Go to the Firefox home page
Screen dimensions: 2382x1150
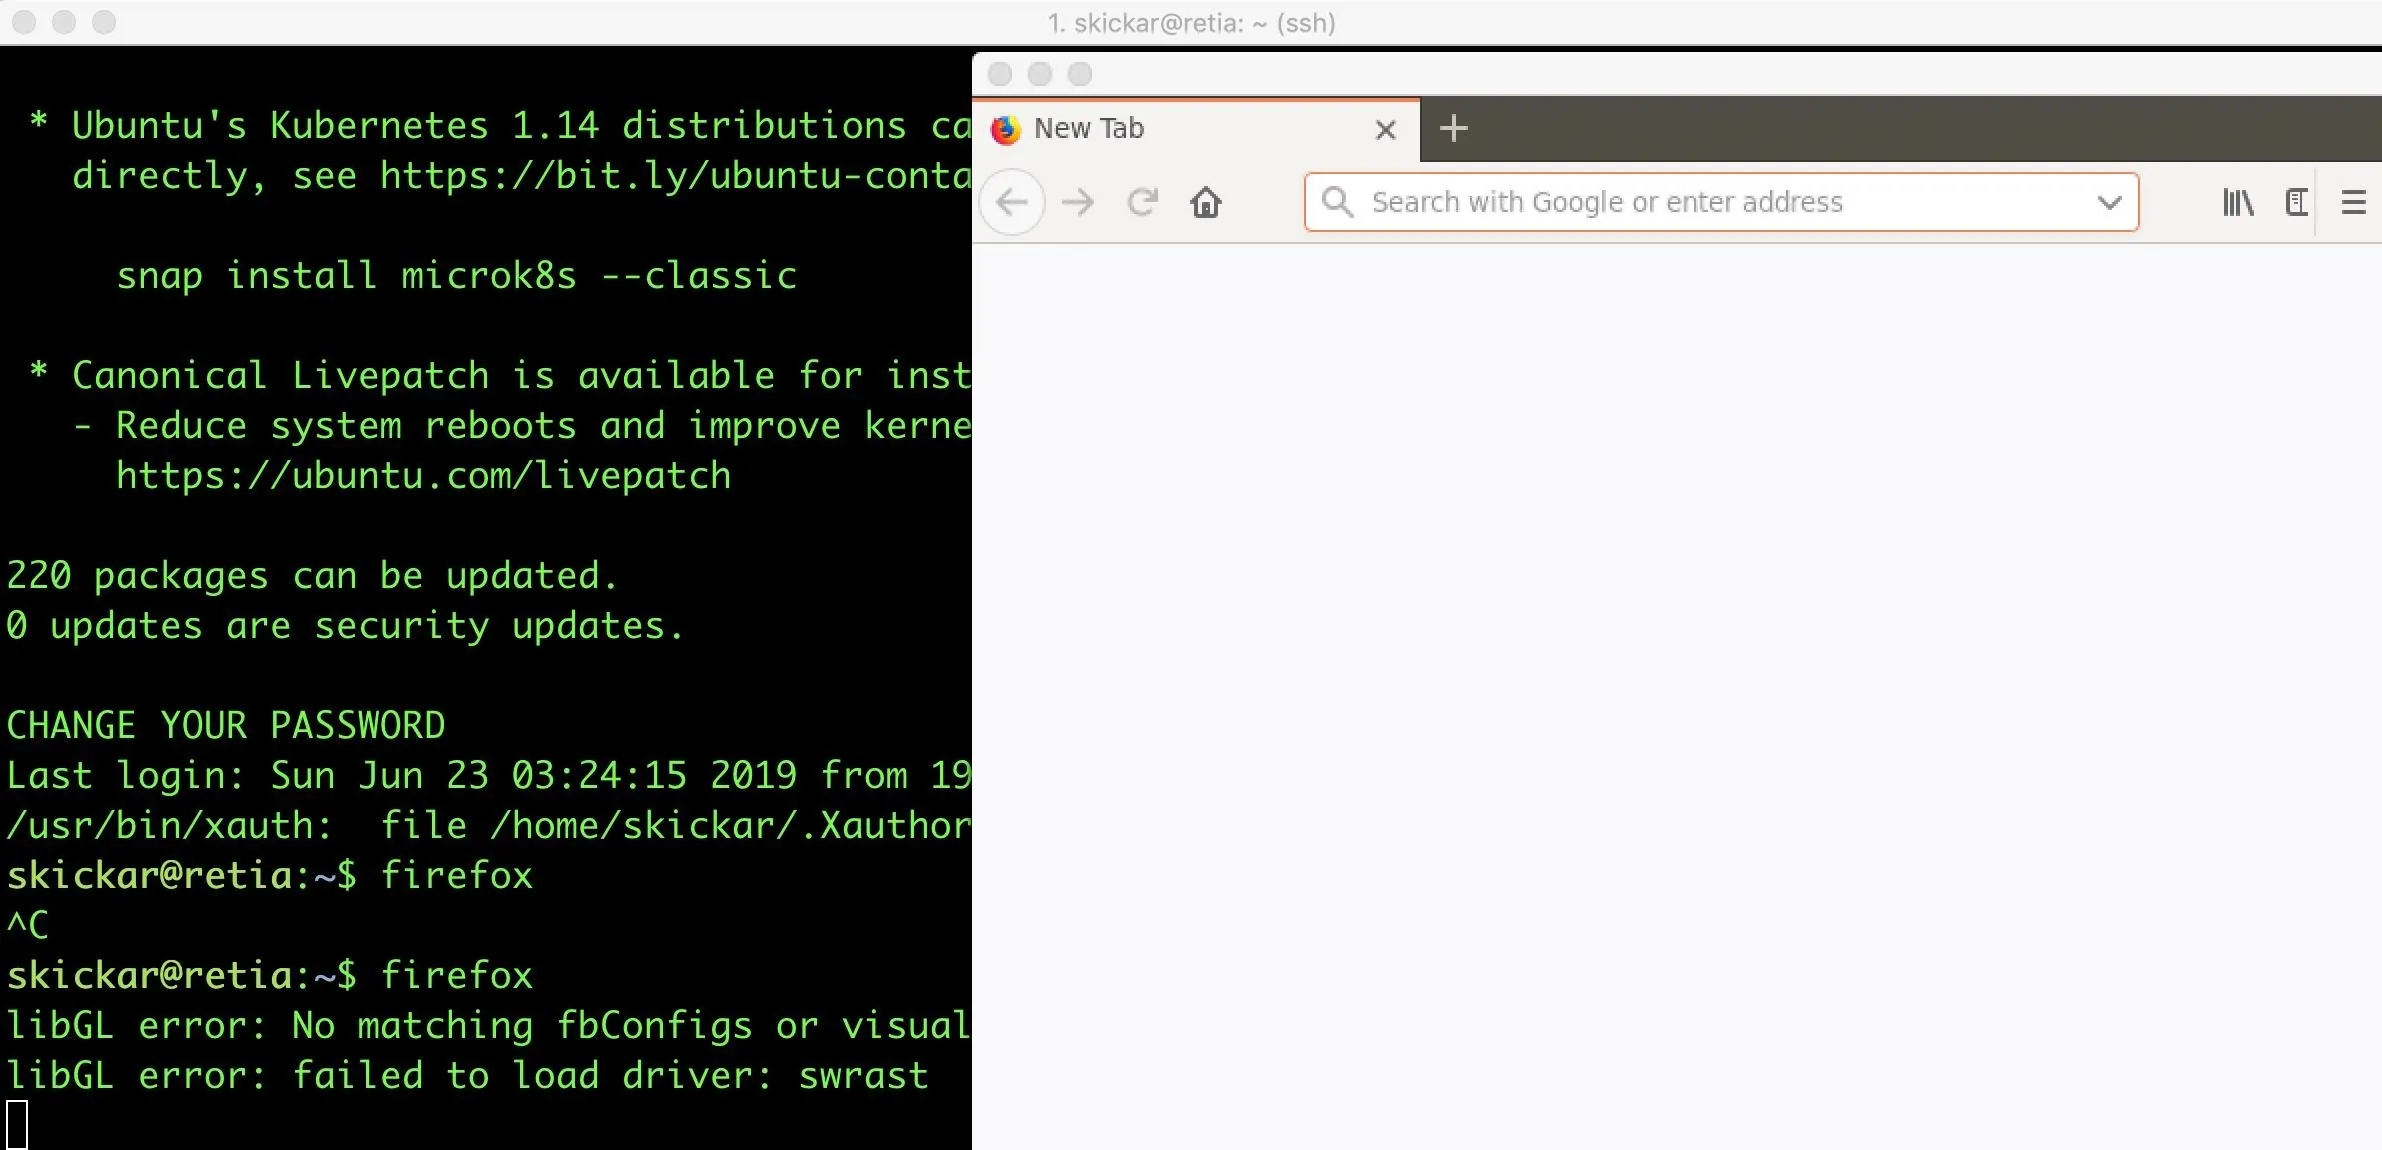(x=1206, y=203)
